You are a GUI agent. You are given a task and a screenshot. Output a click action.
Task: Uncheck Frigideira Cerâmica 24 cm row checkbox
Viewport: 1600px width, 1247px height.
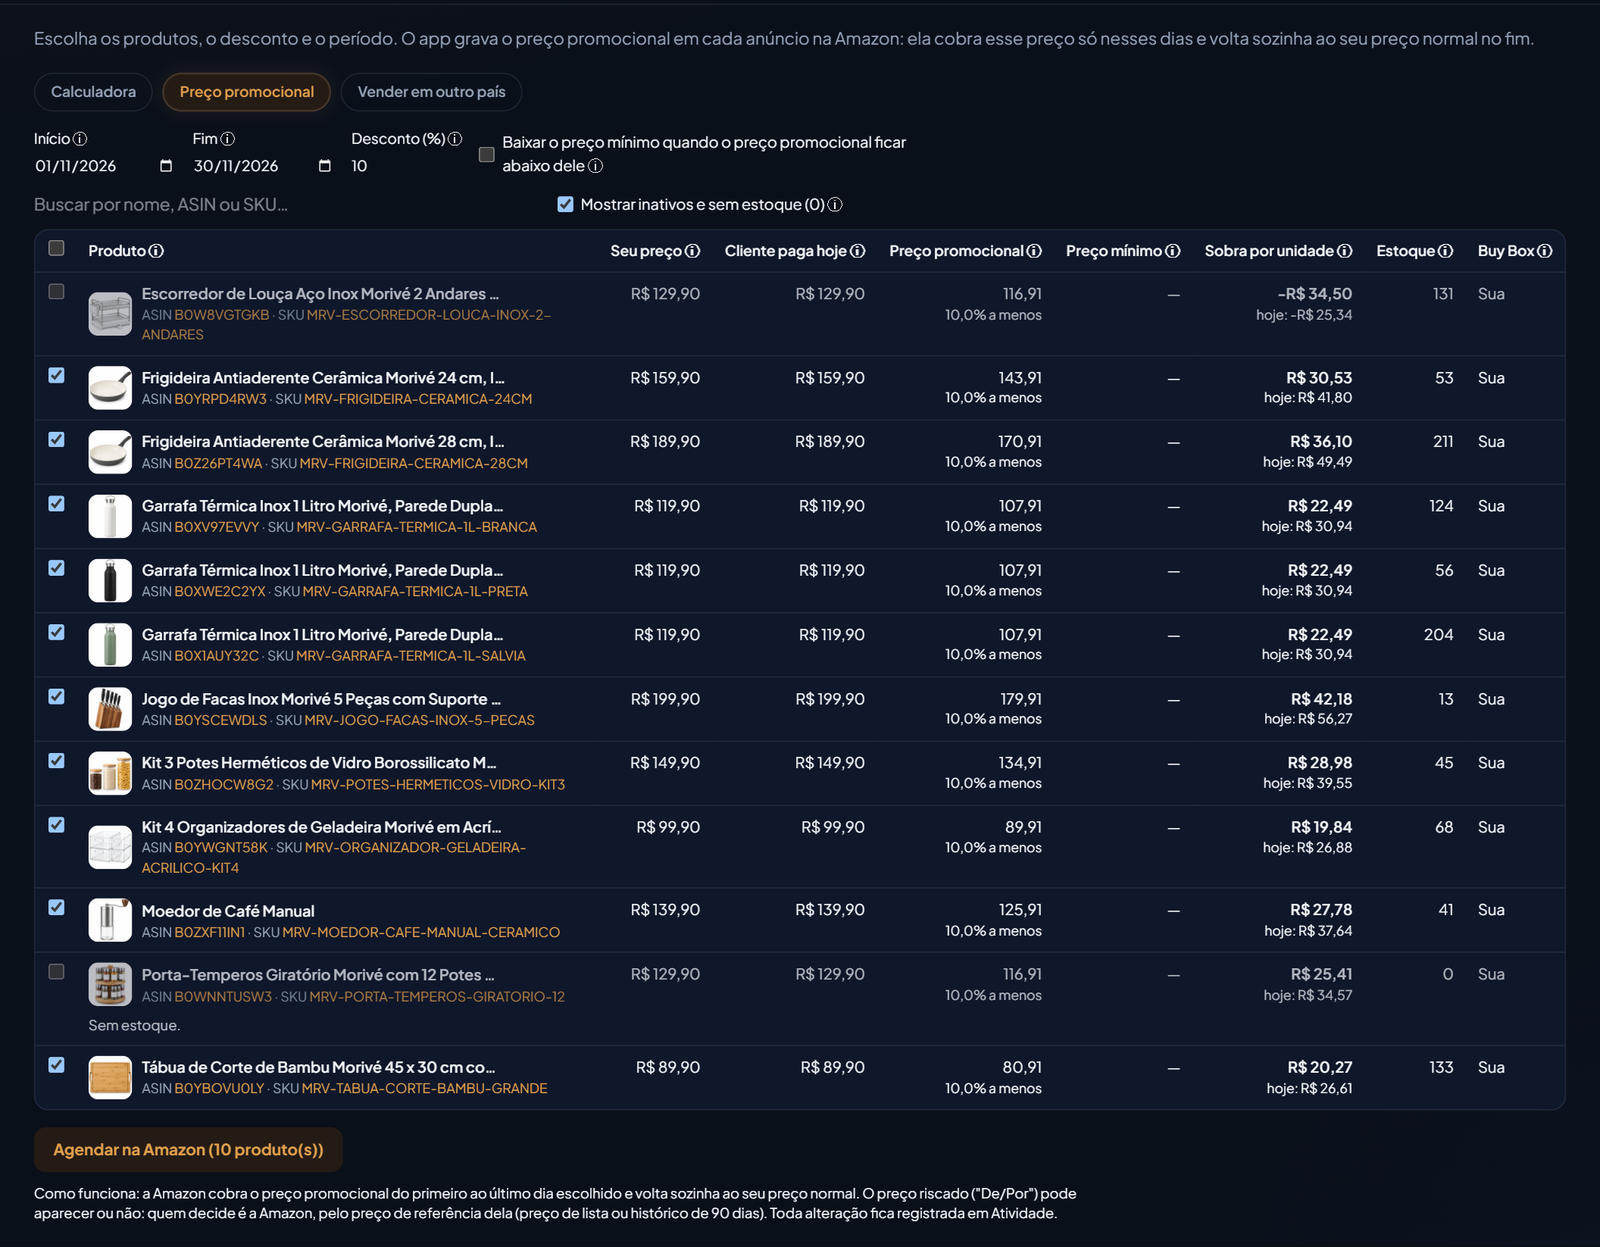click(57, 376)
